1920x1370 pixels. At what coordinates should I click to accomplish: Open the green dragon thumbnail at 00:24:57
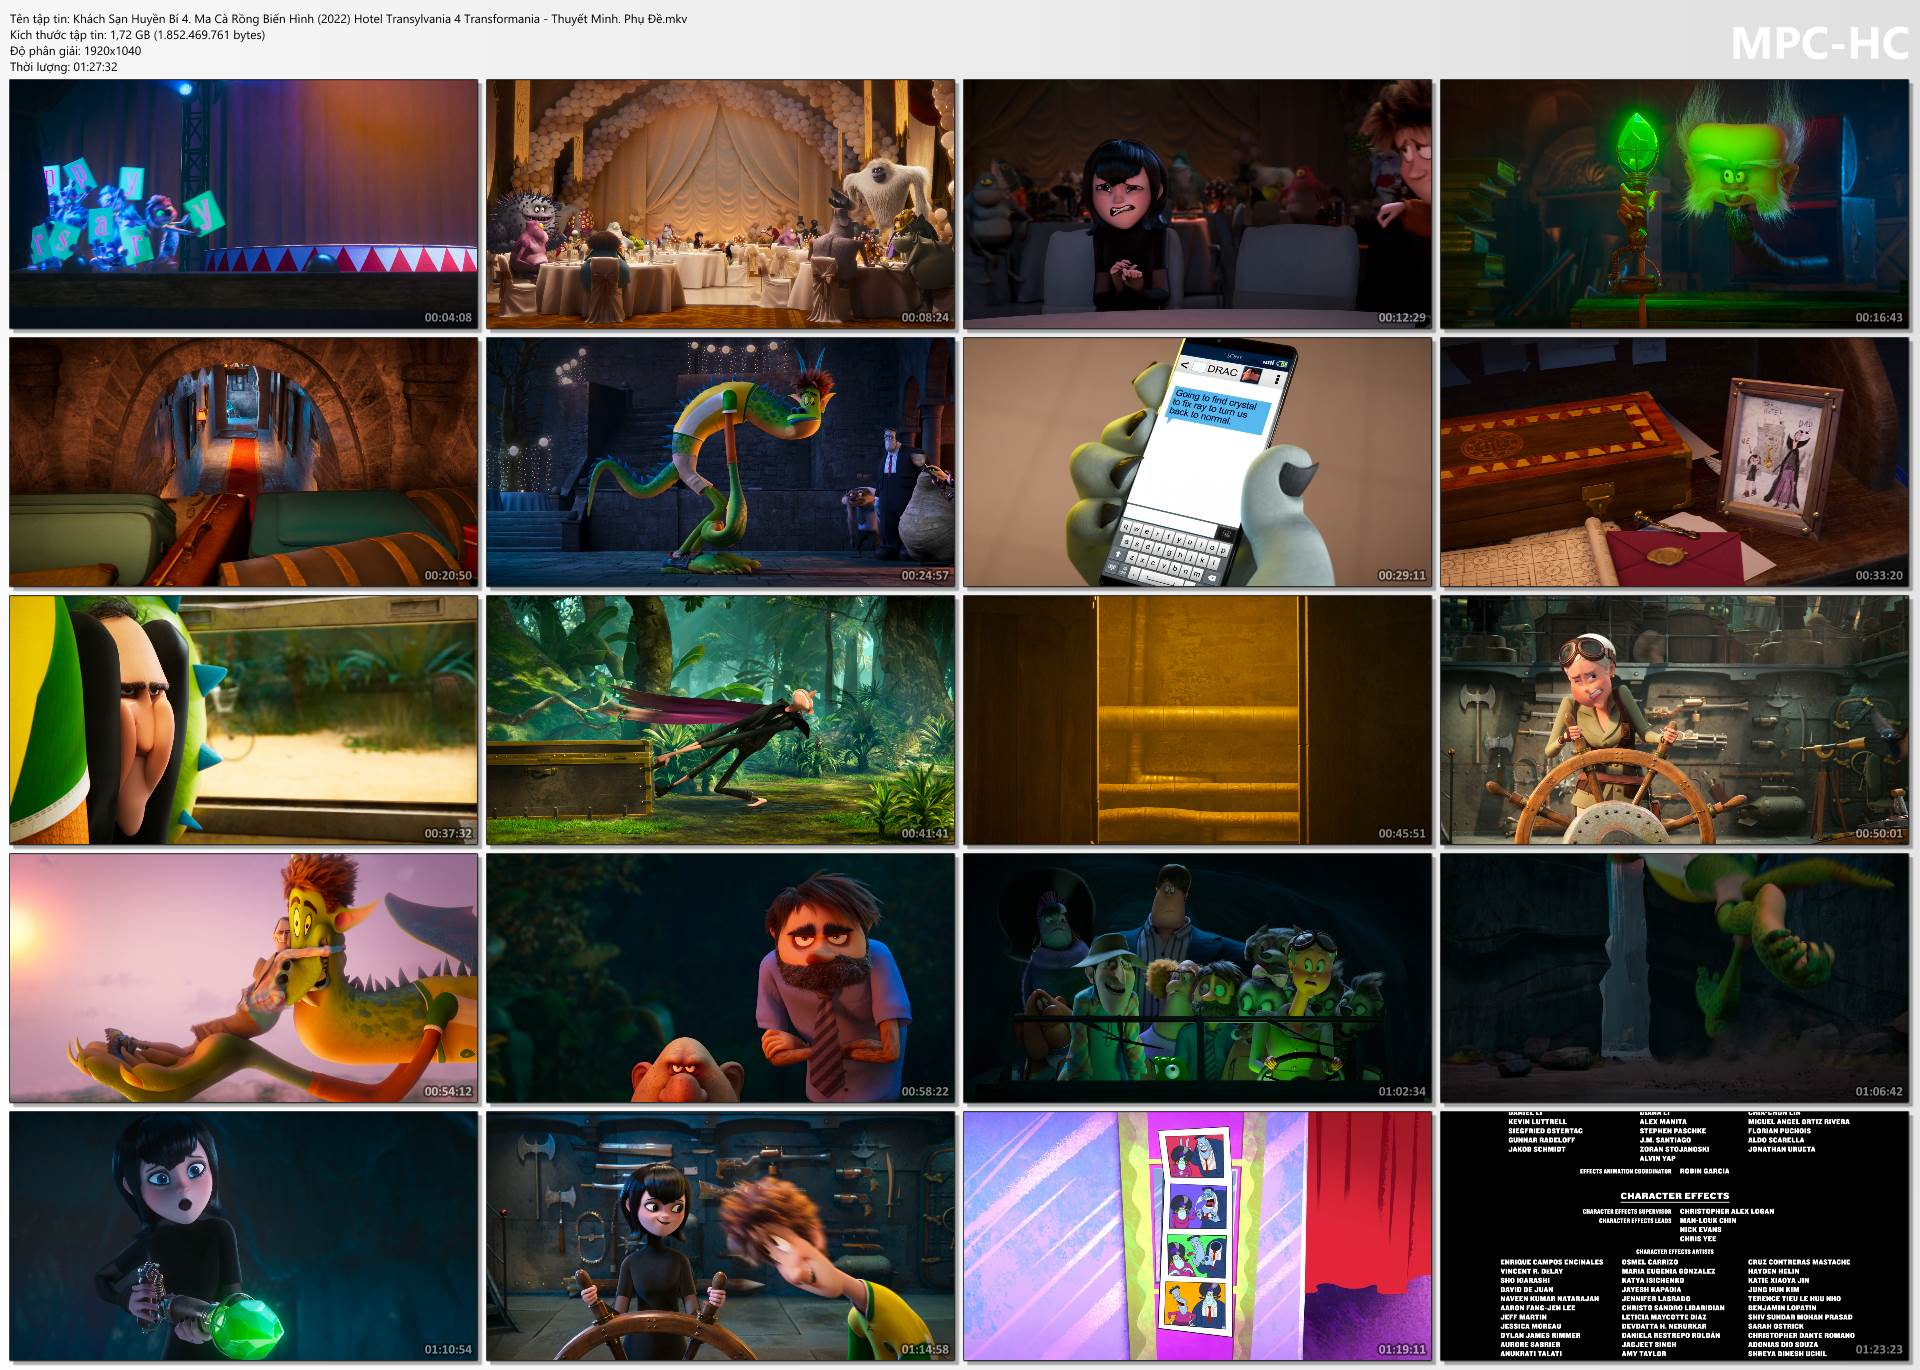point(721,462)
